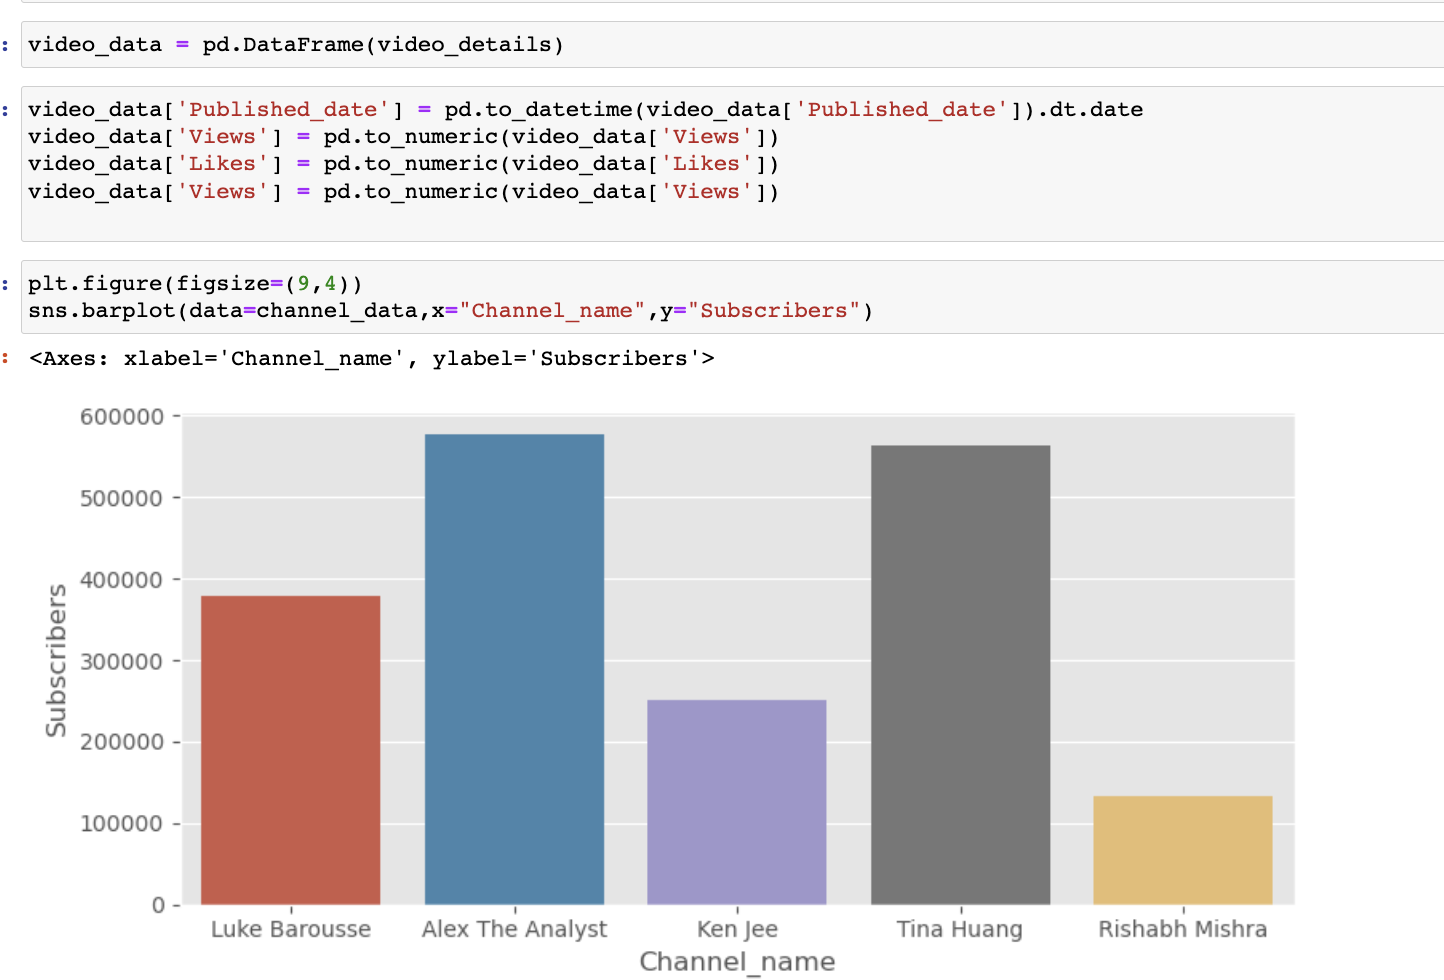Image resolution: width=1444 pixels, height=980 pixels.
Task: Click the Subscribers y-axis title
Action: click(x=56, y=661)
